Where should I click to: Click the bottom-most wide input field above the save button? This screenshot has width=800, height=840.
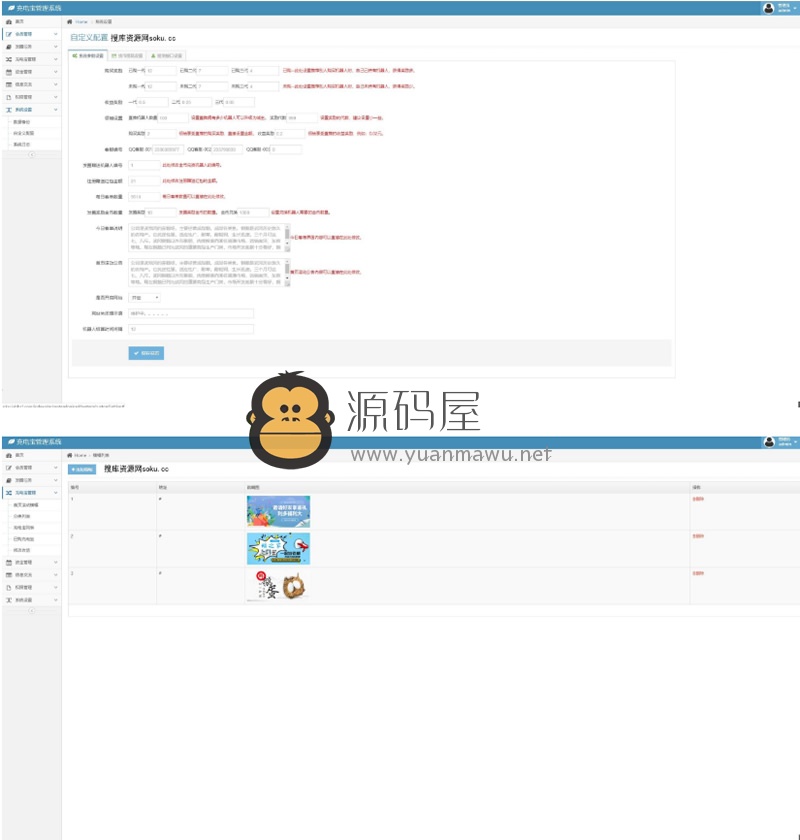(191, 329)
